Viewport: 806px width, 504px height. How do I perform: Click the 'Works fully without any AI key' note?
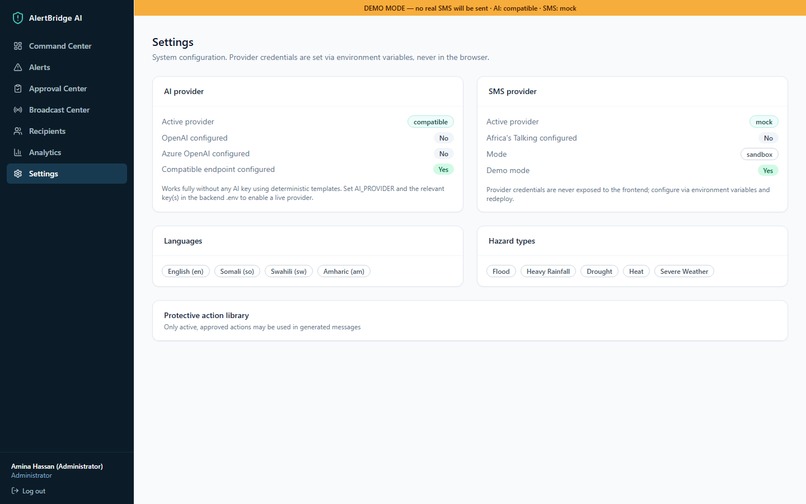click(303, 193)
